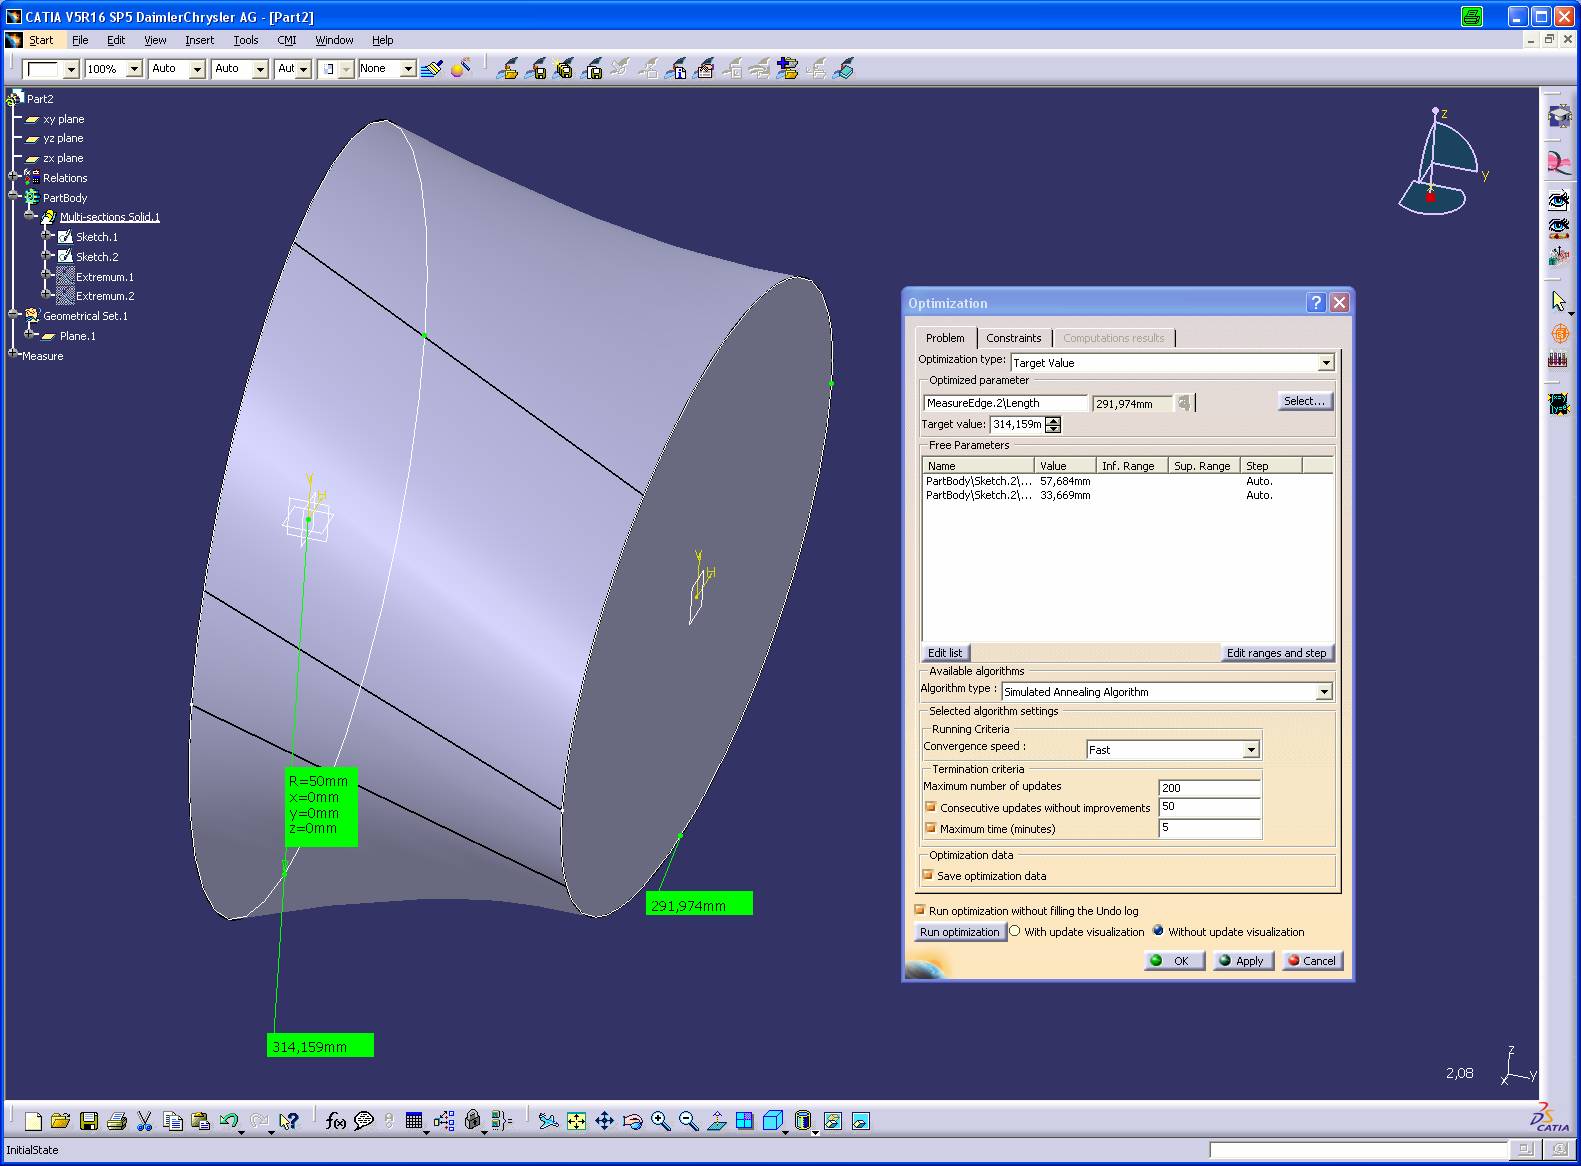Viewport: 1581px width, 1166px height.
Task: Toggle 'Consecutive updates without improvements' checkbox
Action: click(x=930, y=807)
